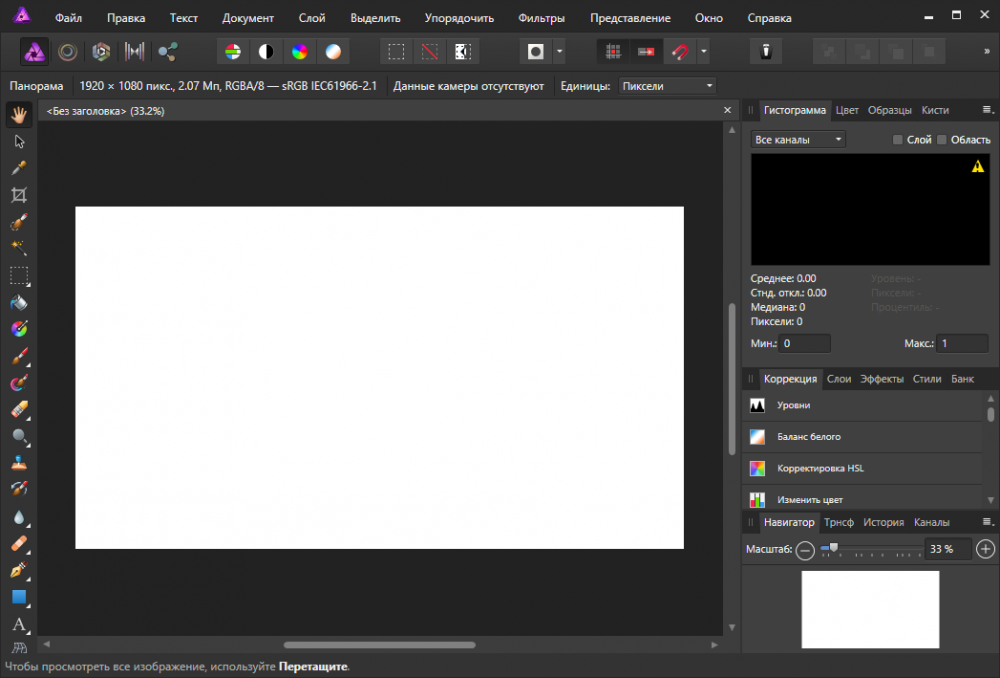Activate the rectangular Marquee selection tool
The width and height of the screenshot is (1000, 678).
(19, 276)
